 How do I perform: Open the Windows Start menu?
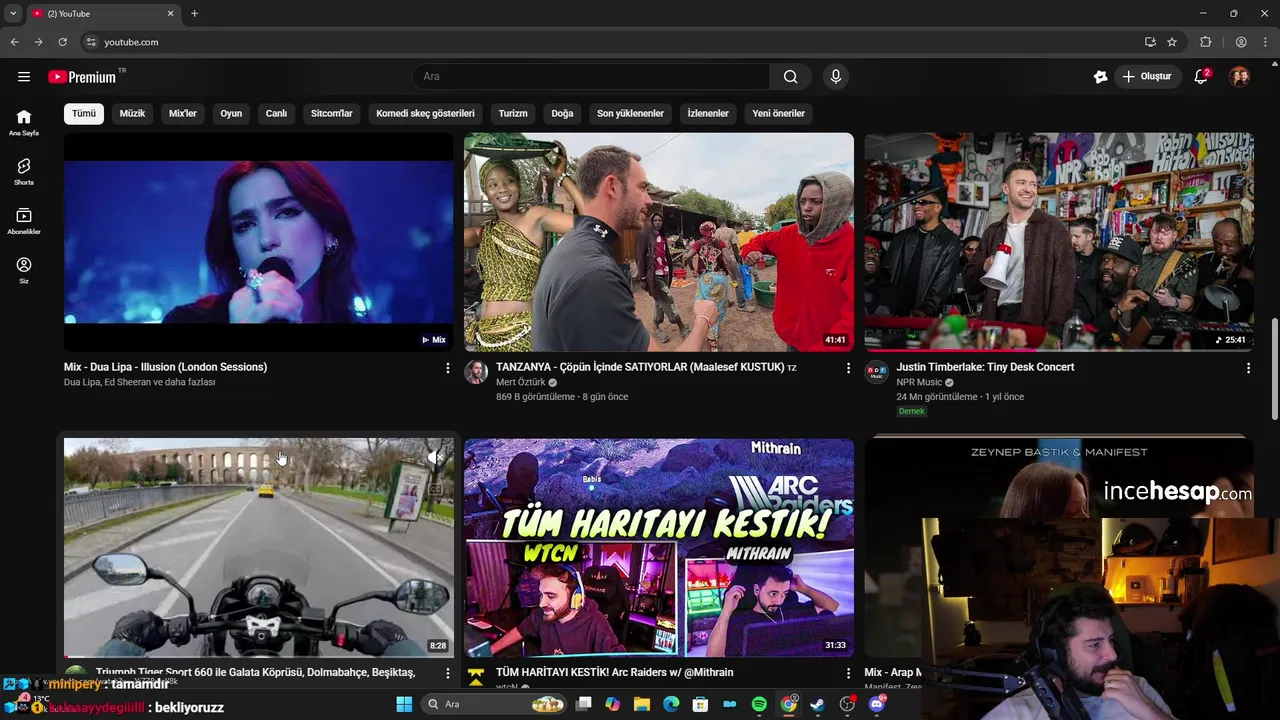coord(404,704)
